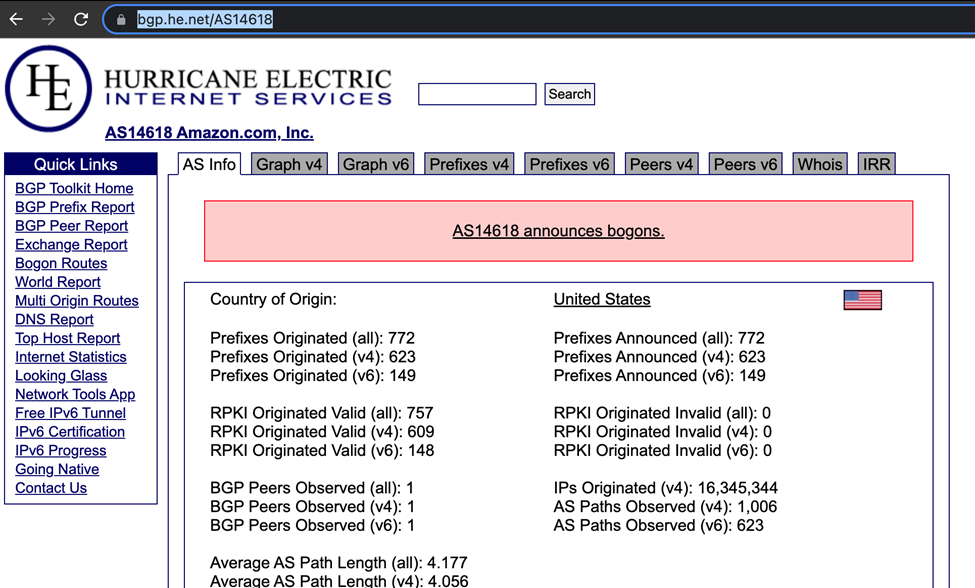Open Looking Glass link

61,375
